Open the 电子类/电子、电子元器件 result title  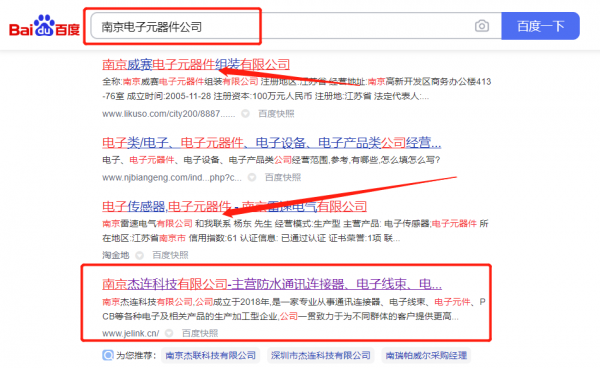[x=271, y=143]
